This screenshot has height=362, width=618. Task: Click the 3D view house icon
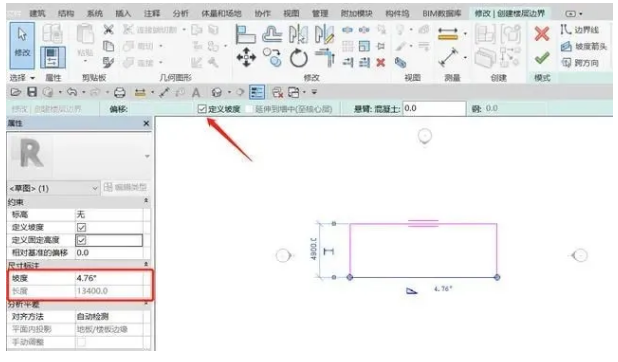tap(216, 93)
